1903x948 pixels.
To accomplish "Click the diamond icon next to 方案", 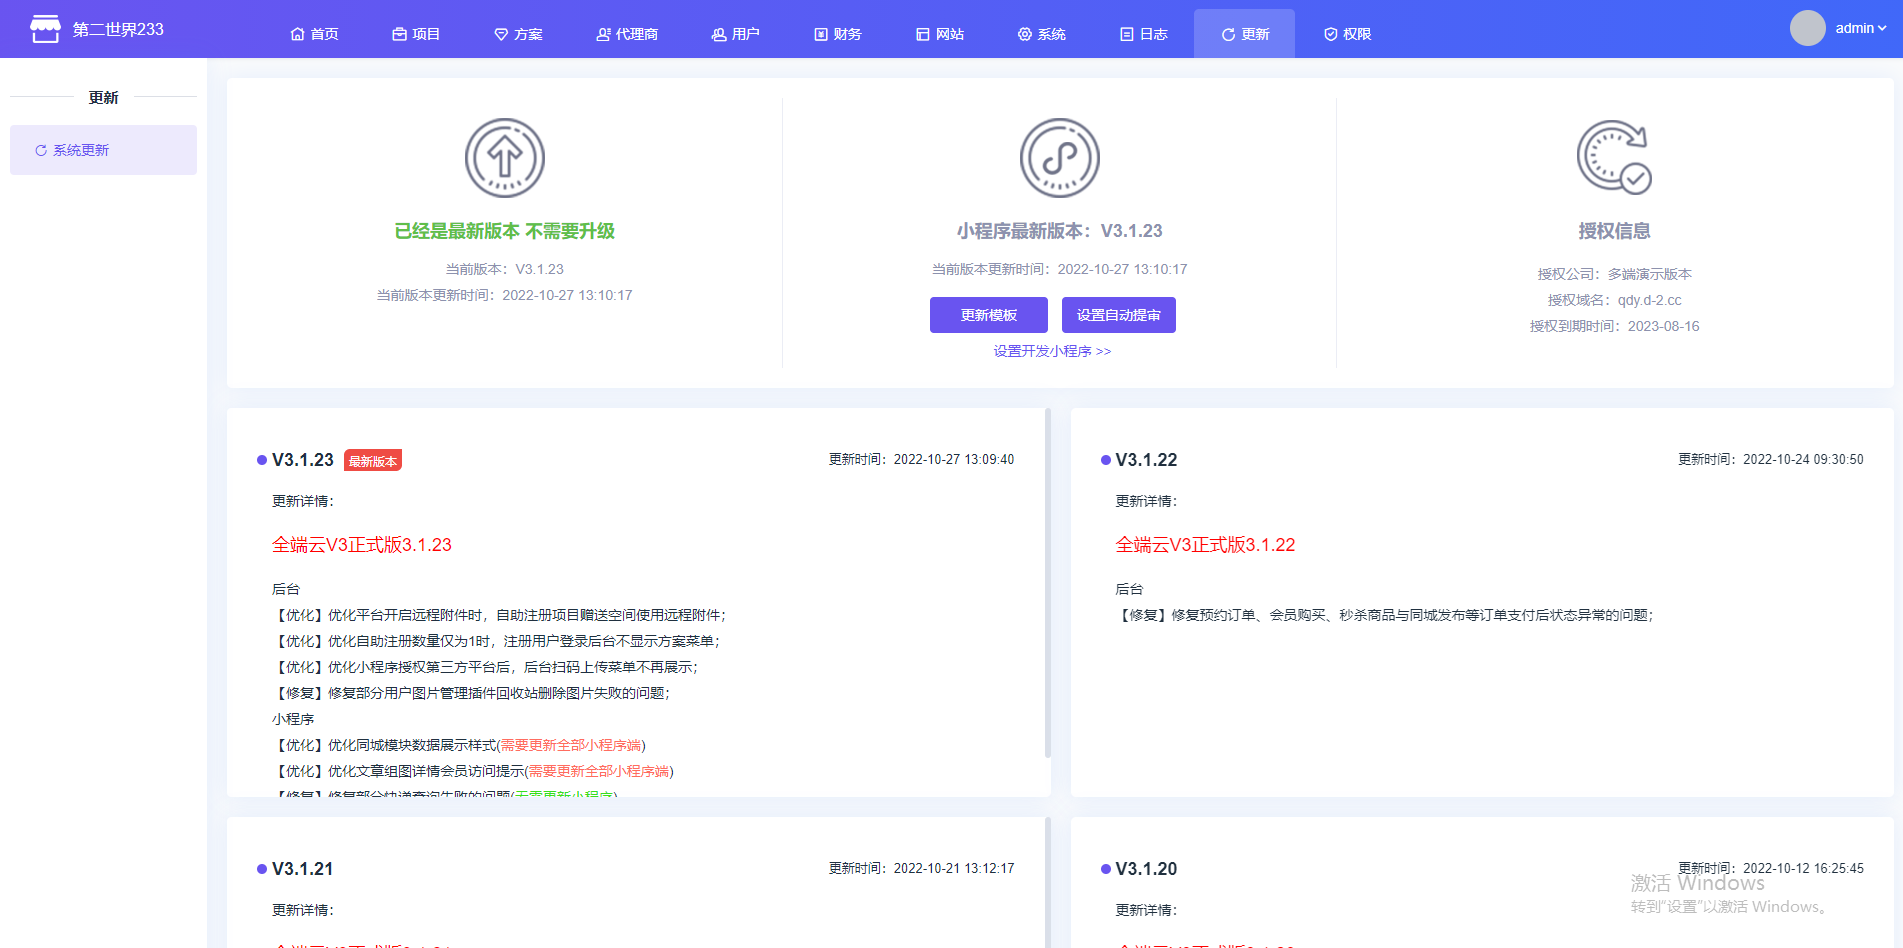I will tap(501, 34).
